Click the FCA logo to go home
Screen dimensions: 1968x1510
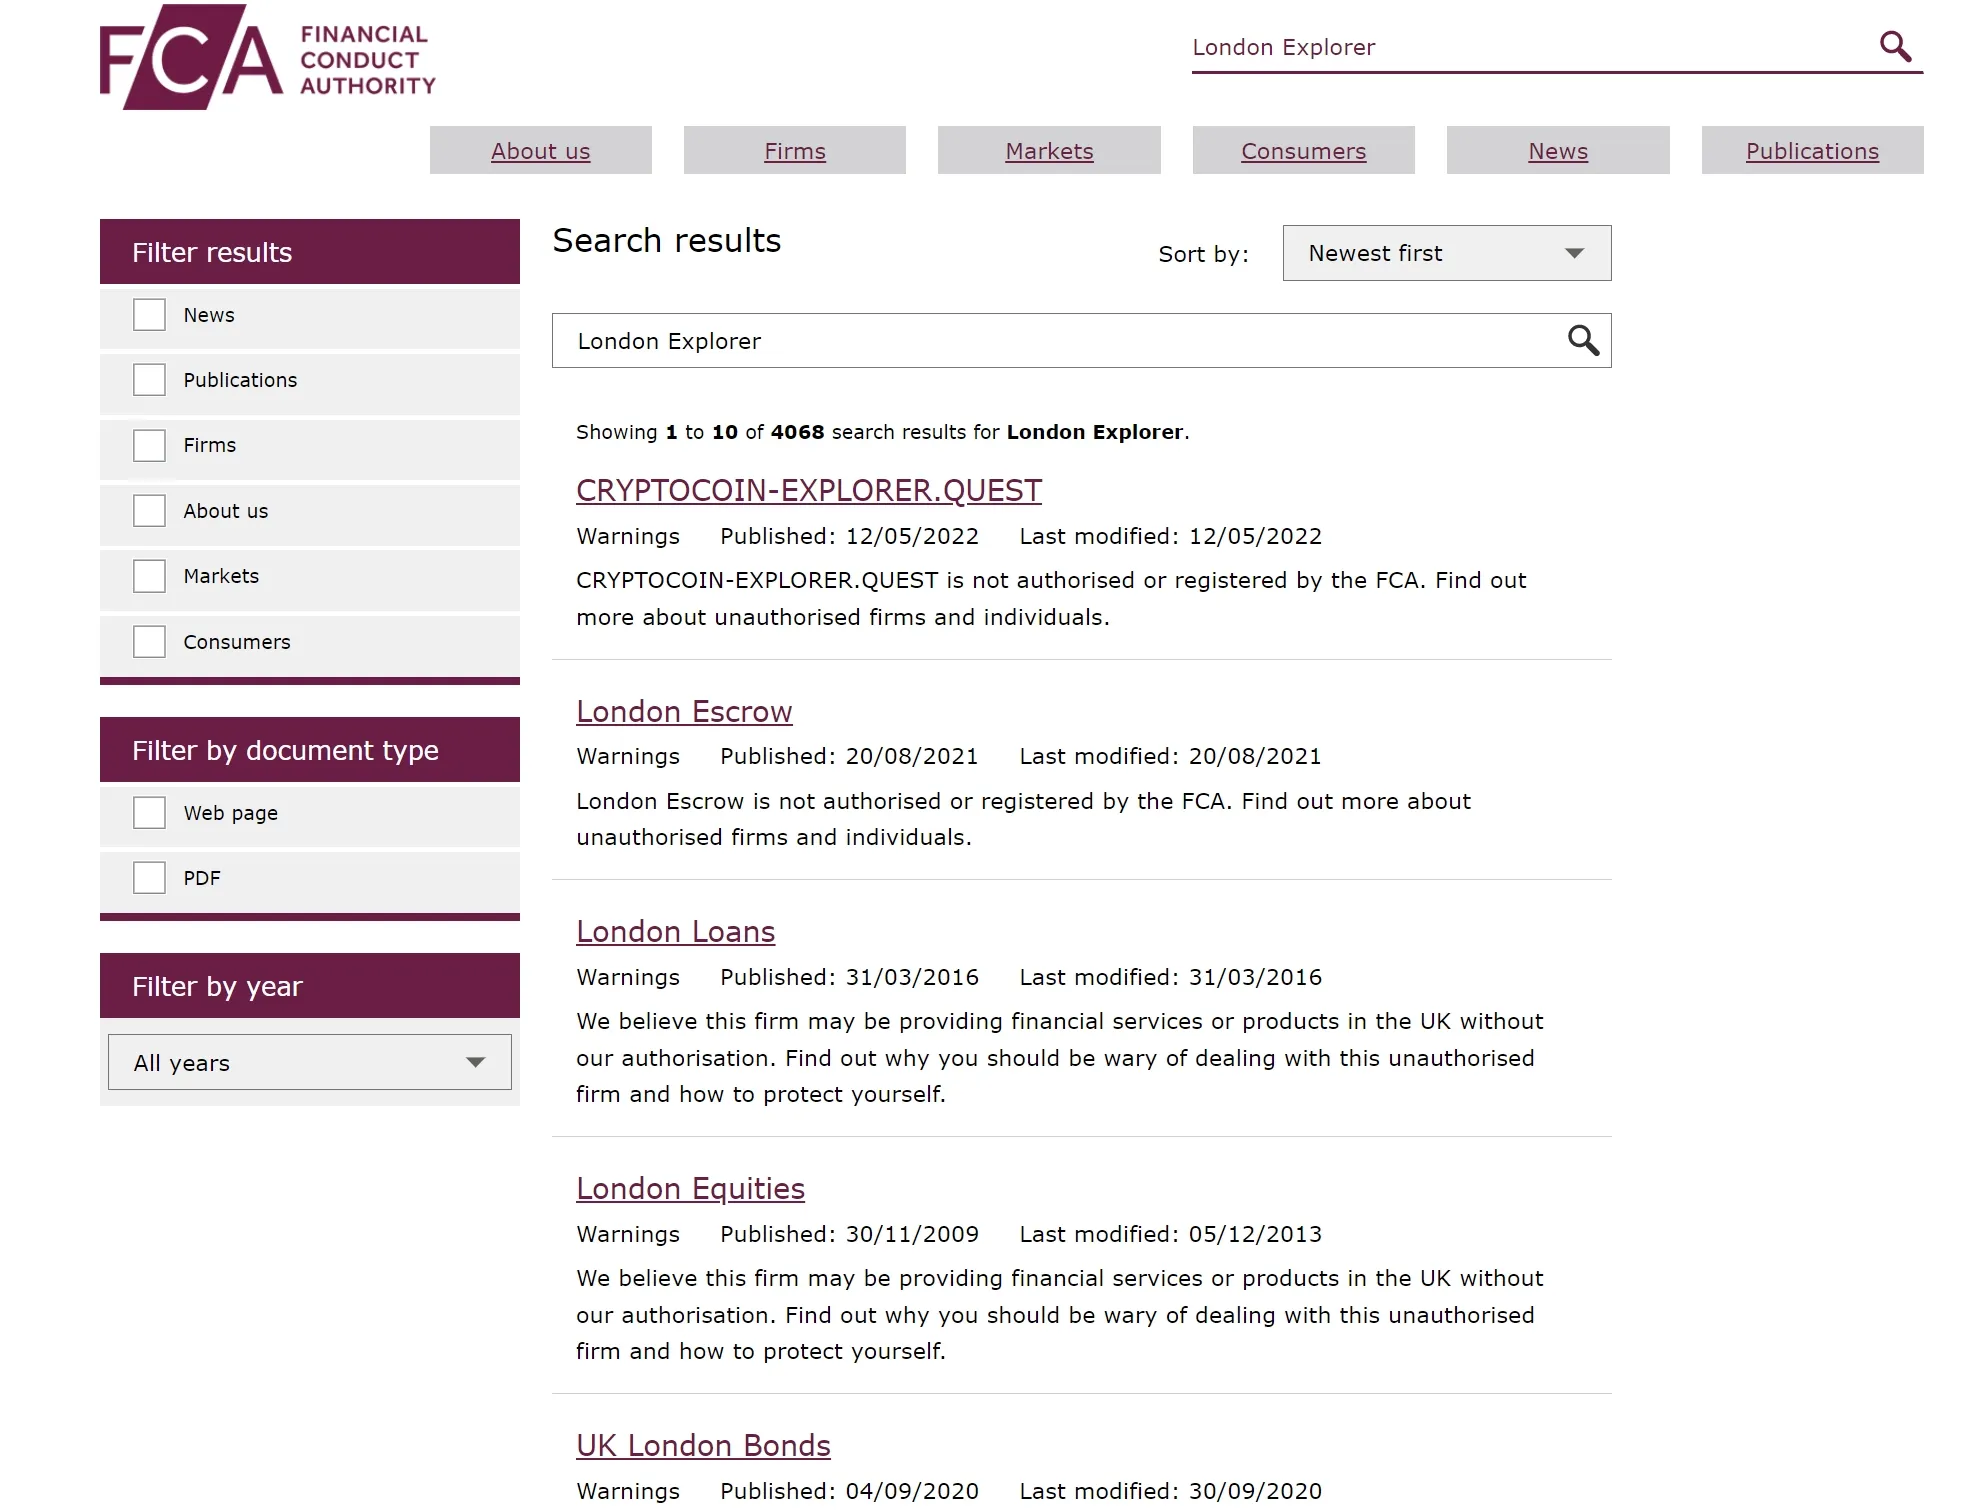[x=268, y=57]
